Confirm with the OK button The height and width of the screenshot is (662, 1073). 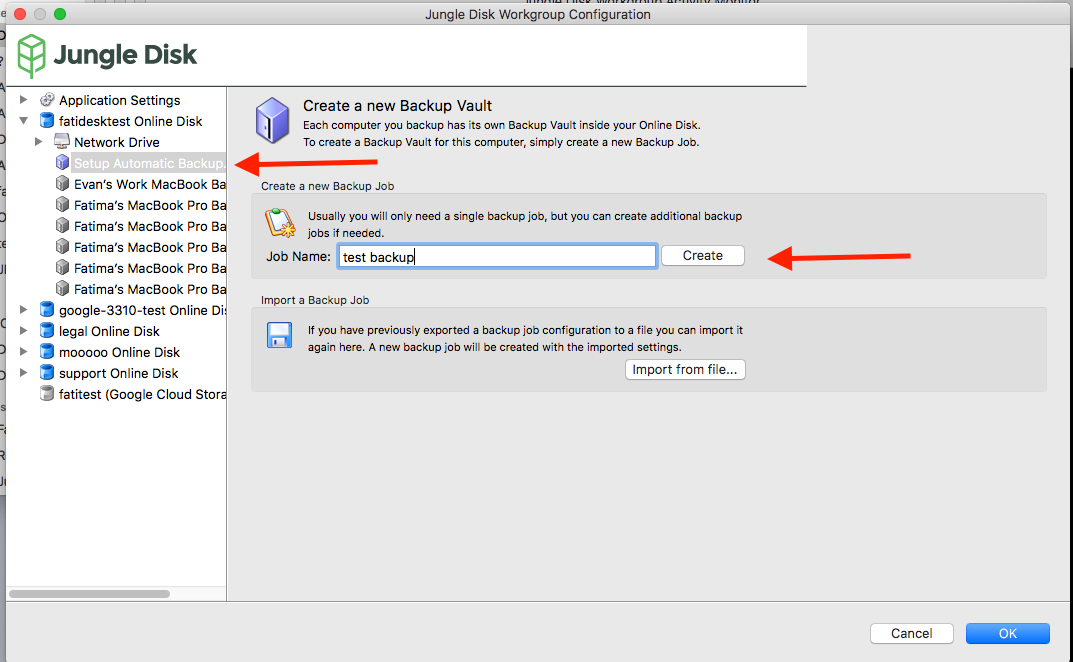(x=1007, y=633)
